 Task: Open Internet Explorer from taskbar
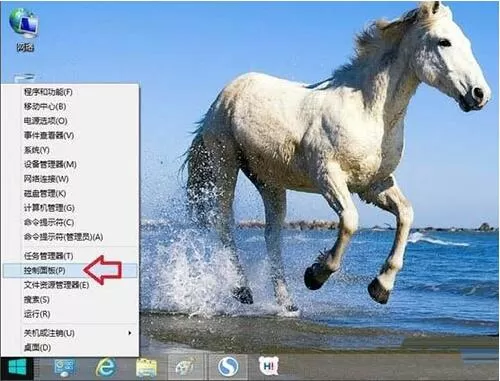click(106, 367)
